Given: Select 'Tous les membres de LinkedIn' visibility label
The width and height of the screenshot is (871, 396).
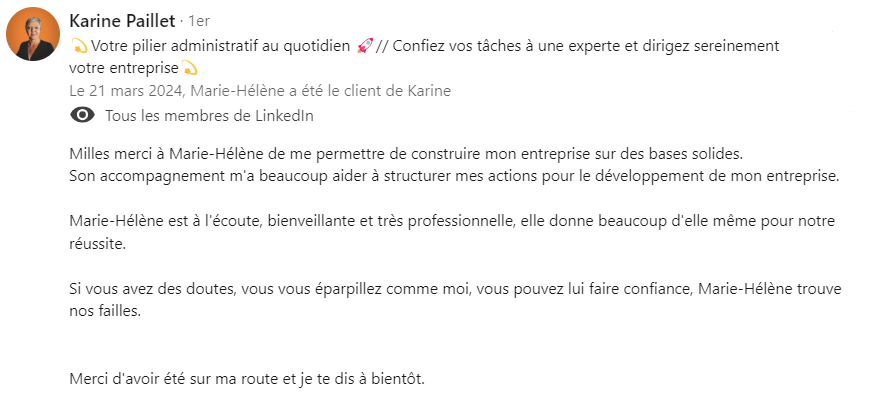Looking at the screenshot, I should 209,116.
